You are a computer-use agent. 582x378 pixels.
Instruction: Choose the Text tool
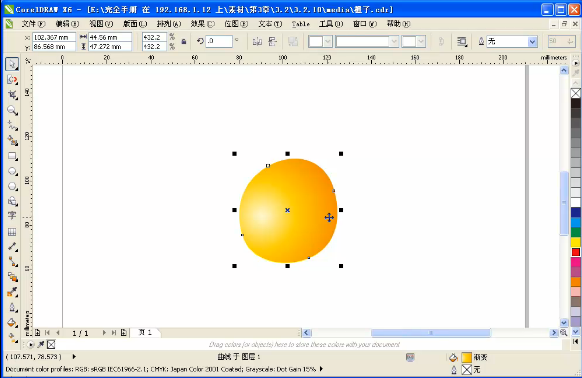(x=12, y=215)
